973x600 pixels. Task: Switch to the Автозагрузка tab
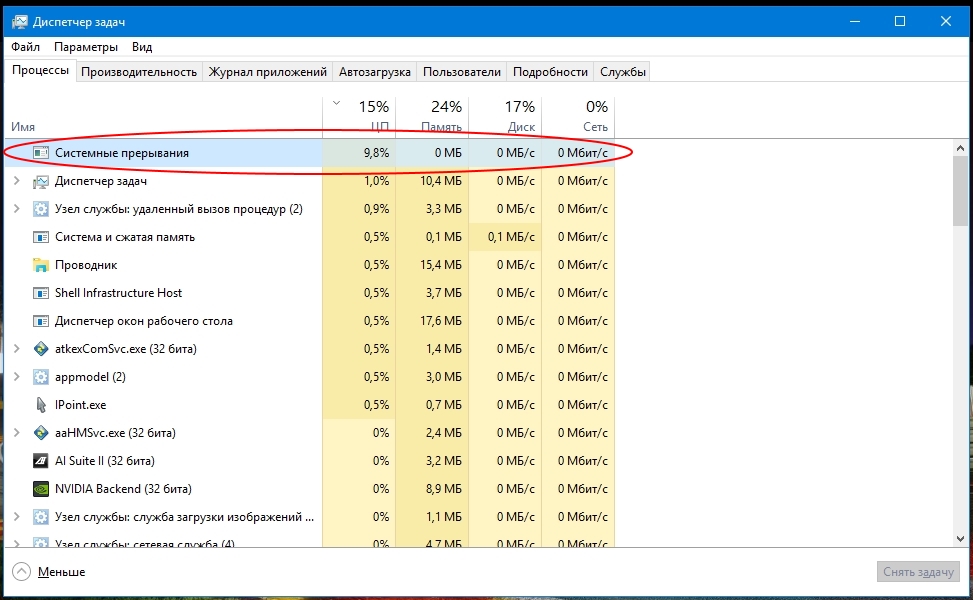coord(375,72)
